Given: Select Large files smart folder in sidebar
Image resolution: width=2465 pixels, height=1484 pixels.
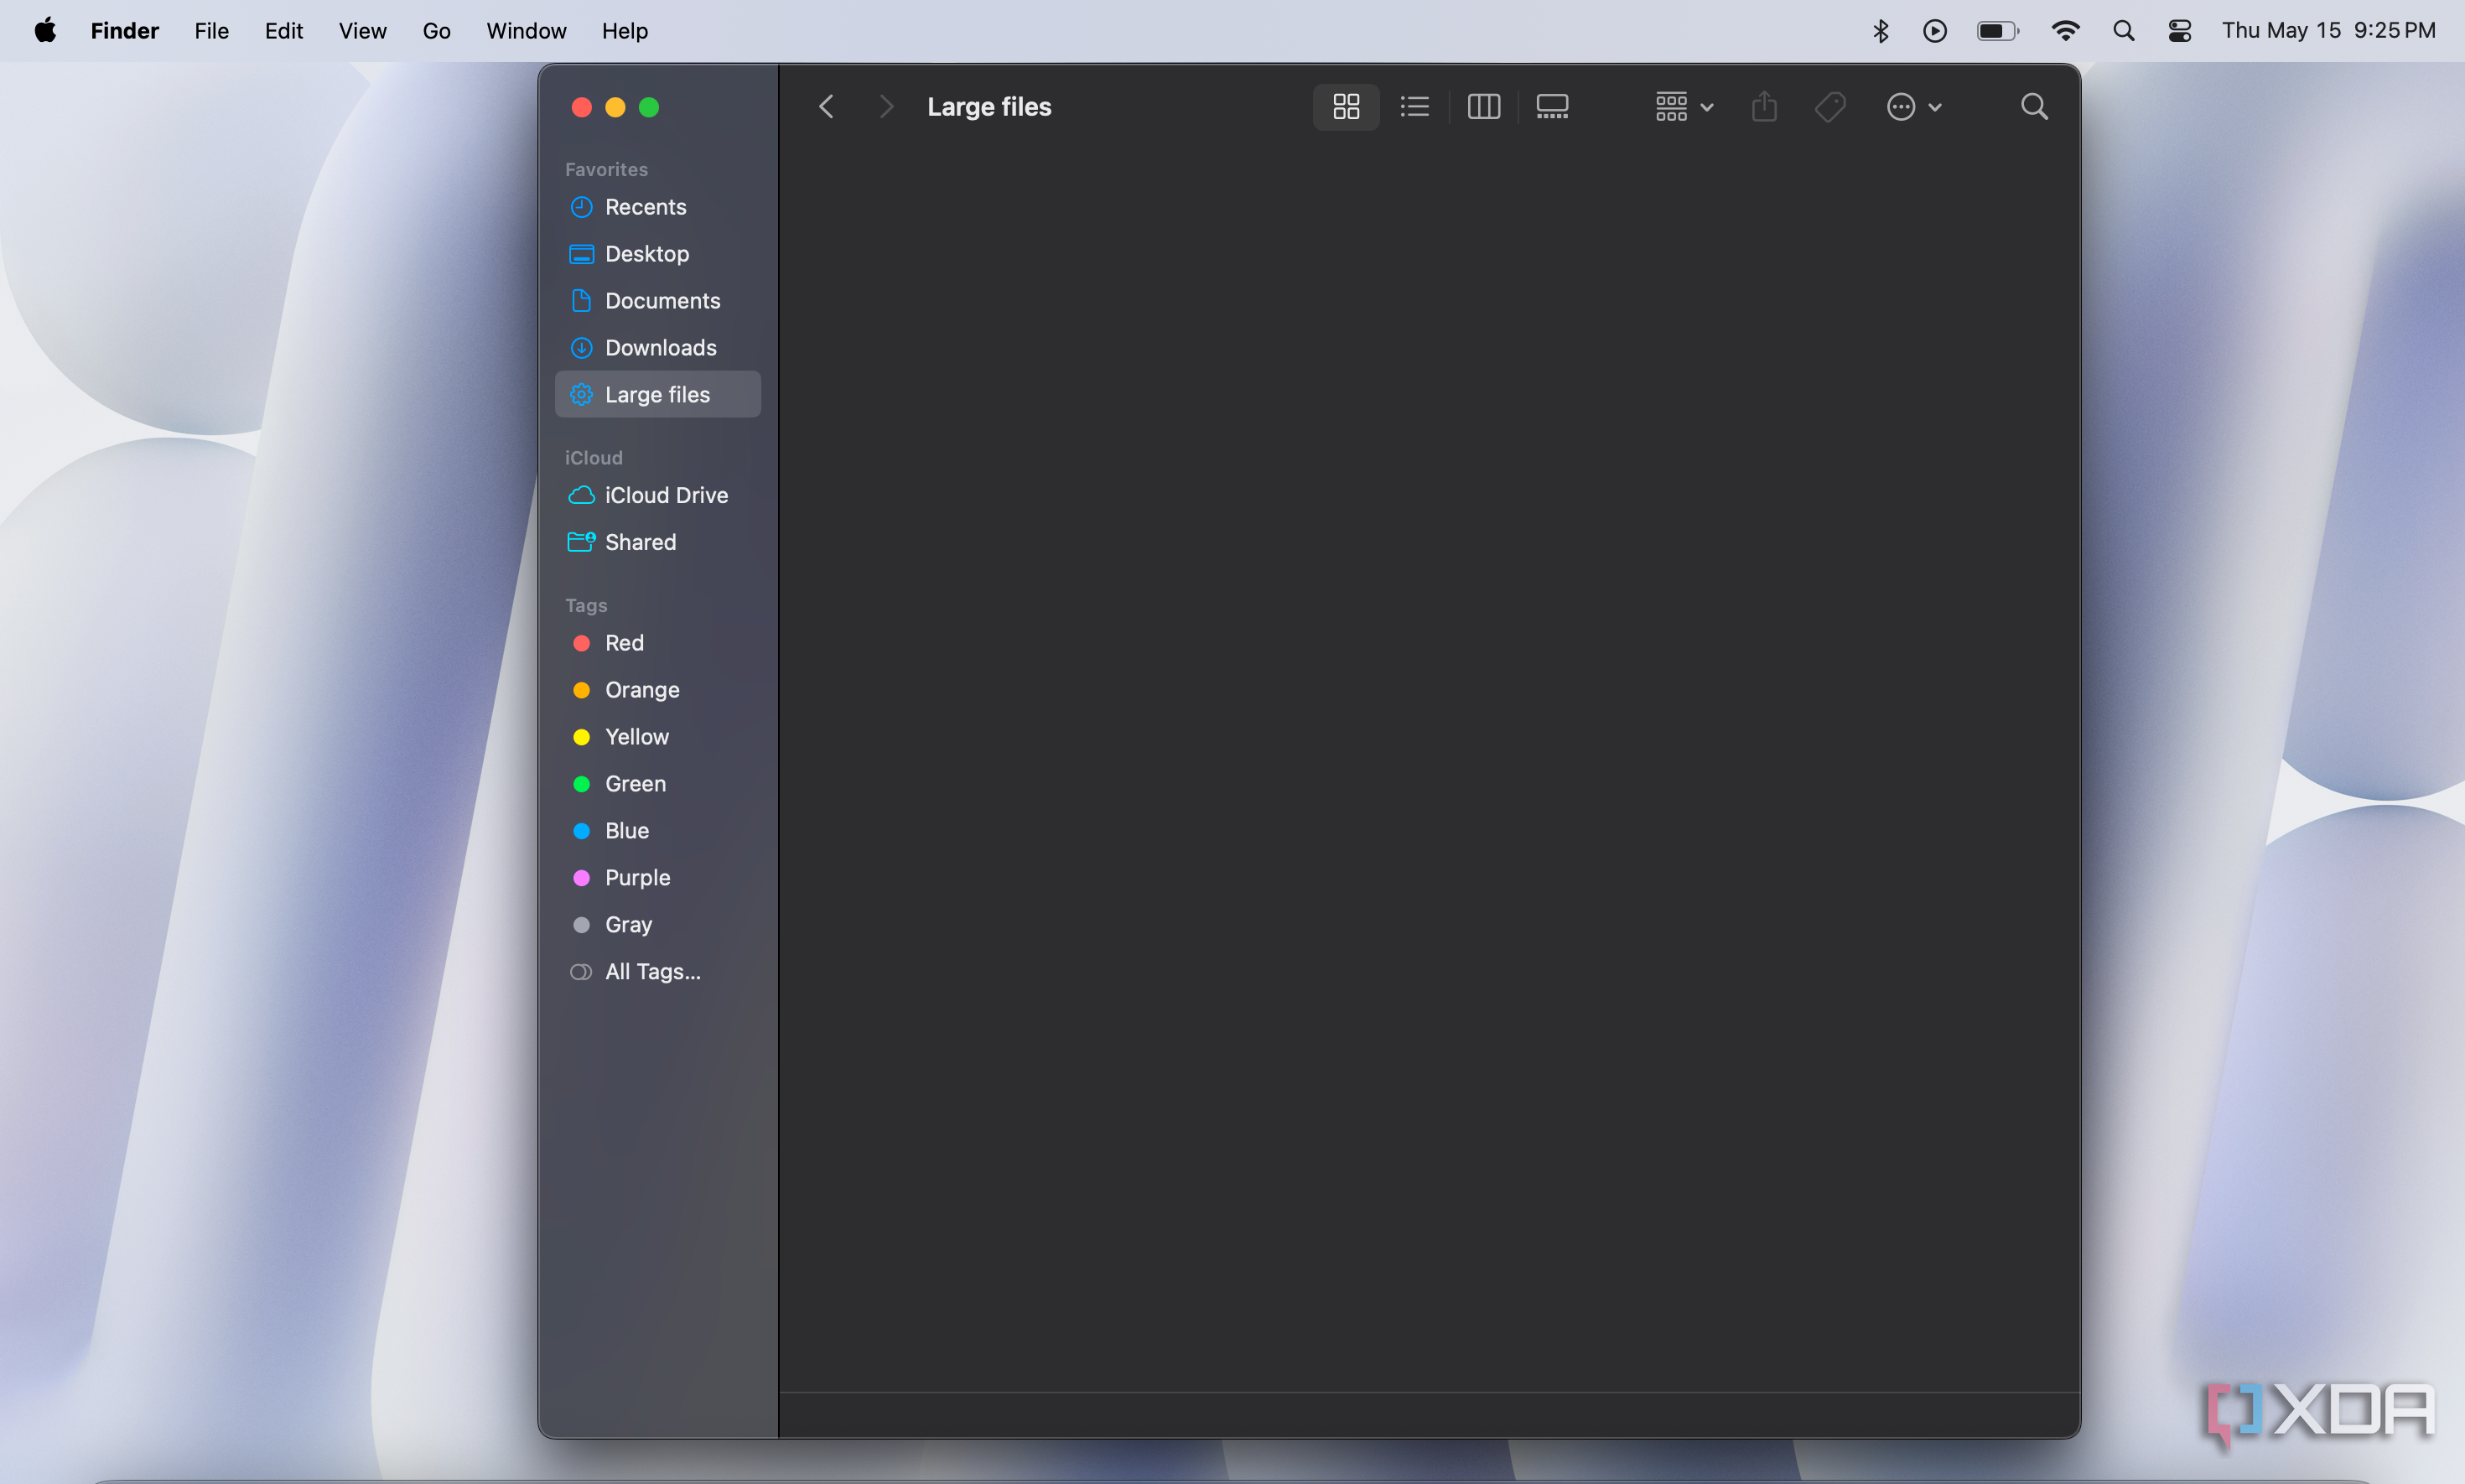Looking at the screenshot, I should coord(658,395).
